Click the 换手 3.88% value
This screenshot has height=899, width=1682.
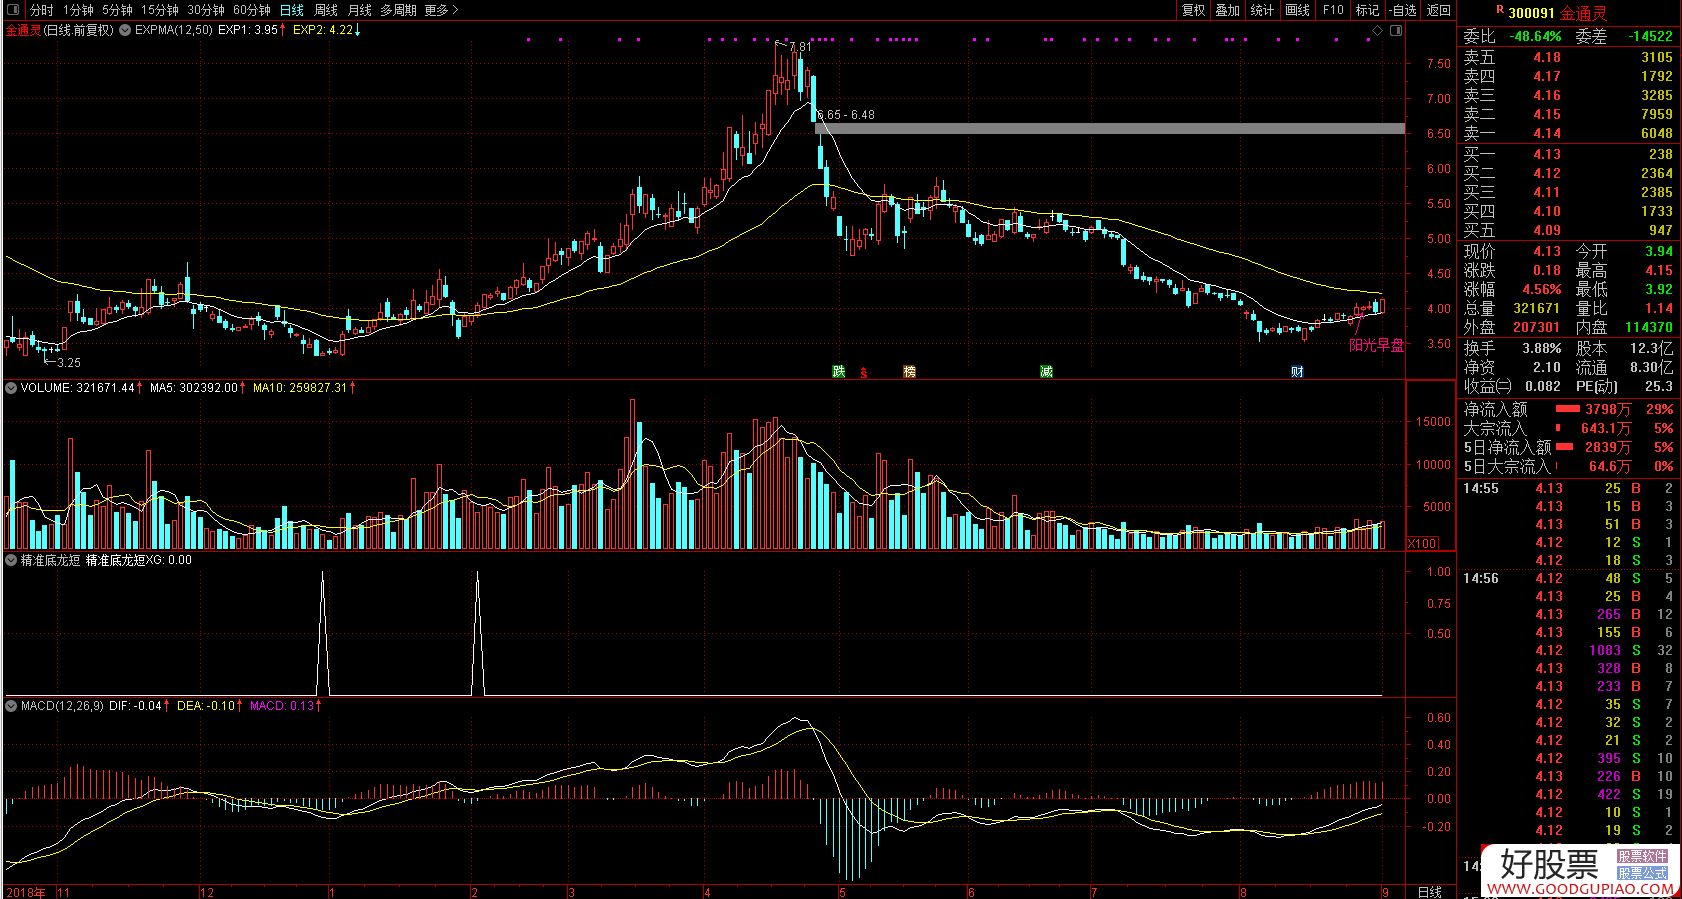pyautogui.click(x=1541, y=348)
